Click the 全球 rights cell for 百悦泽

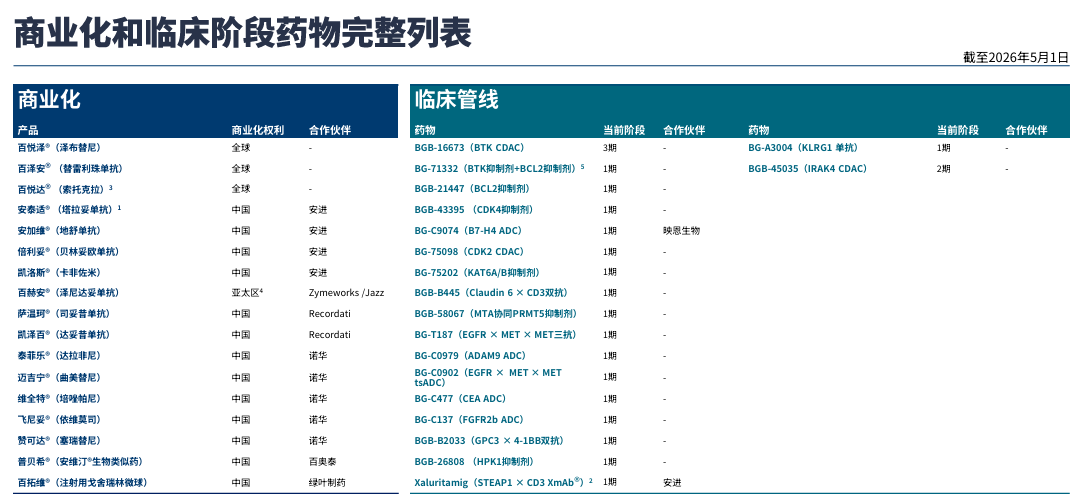tap(241, 147)
